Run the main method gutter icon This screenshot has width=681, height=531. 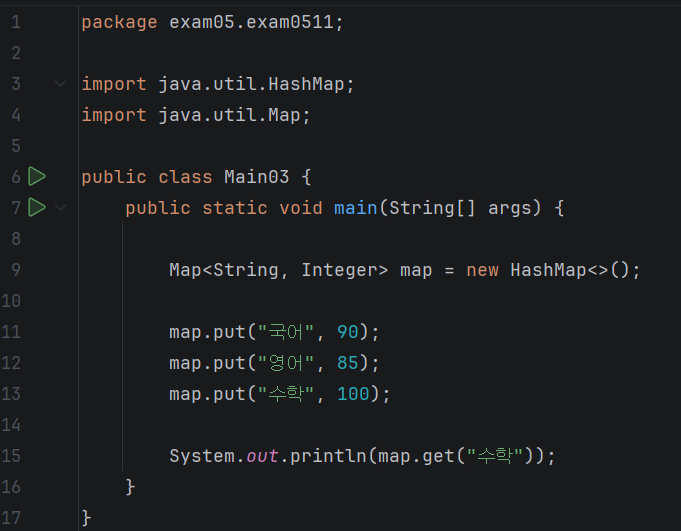tap(37, 208)
